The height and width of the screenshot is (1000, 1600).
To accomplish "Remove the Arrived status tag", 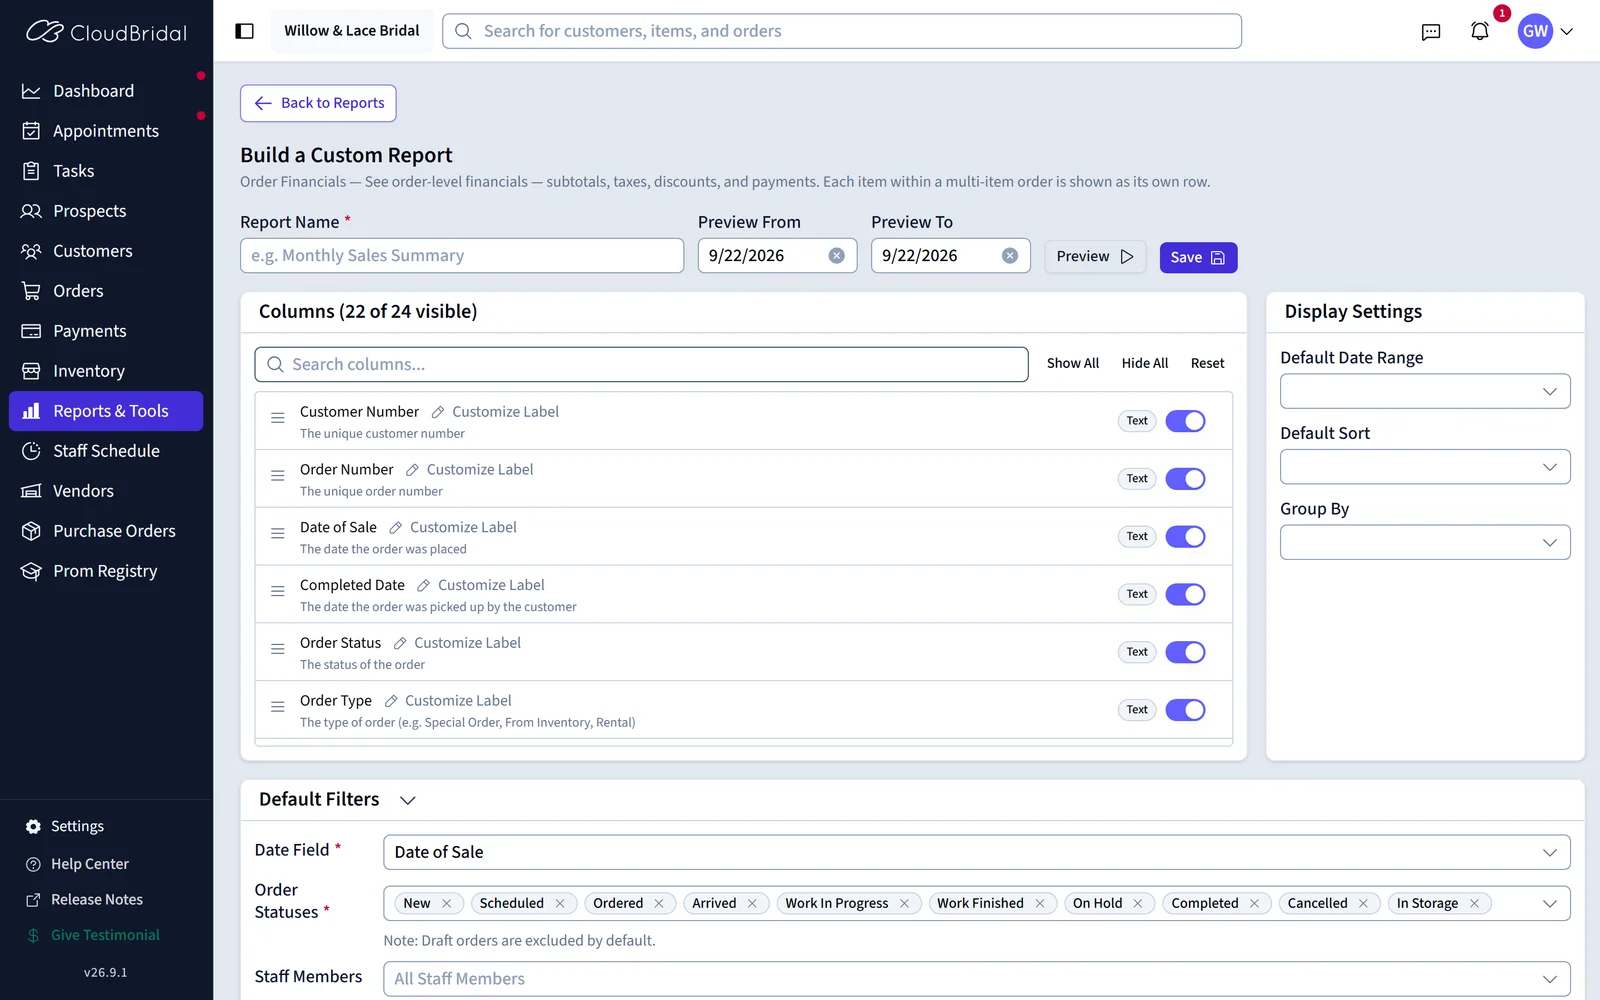I will pos(752,903).
